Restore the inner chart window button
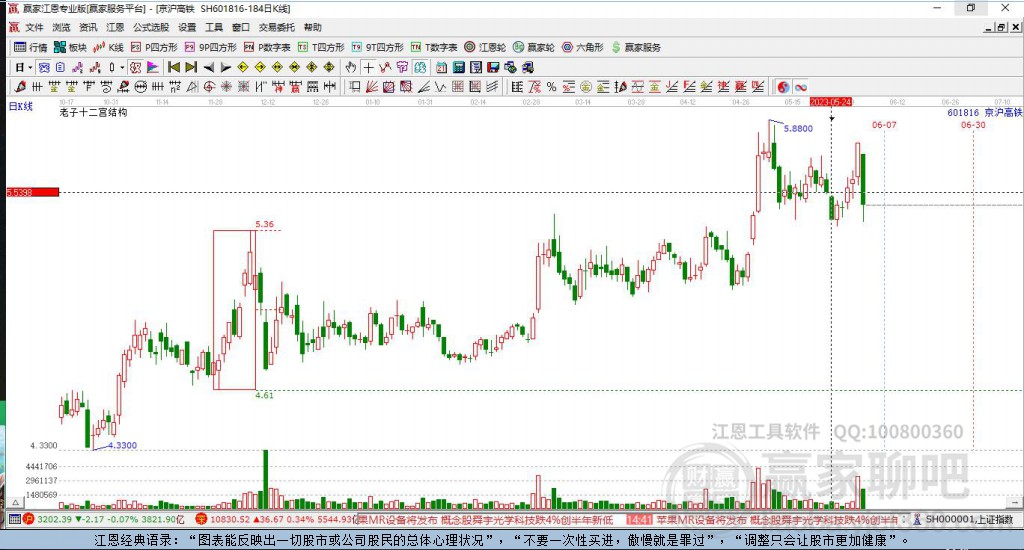This screenshot has height=550, width=1024. [1002, 27]
